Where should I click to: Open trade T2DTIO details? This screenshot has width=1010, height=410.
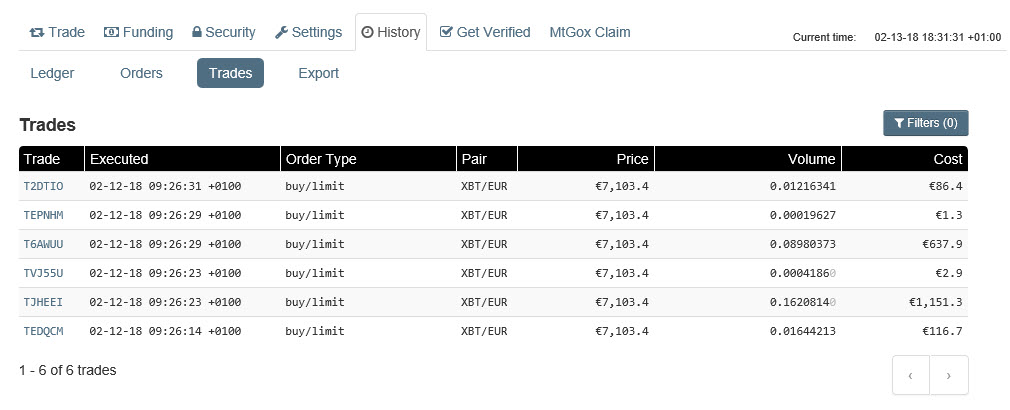pyautogui.click(x=42, y=186)
